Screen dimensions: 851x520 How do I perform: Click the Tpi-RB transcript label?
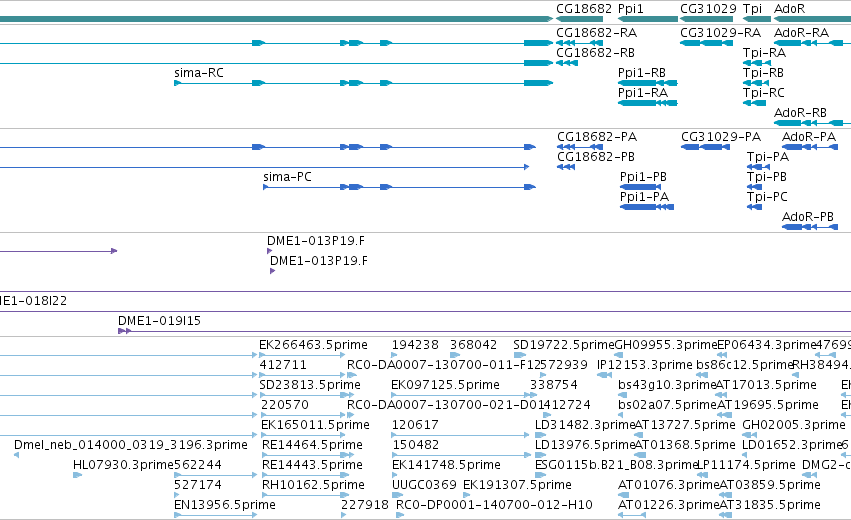point(763,73)
